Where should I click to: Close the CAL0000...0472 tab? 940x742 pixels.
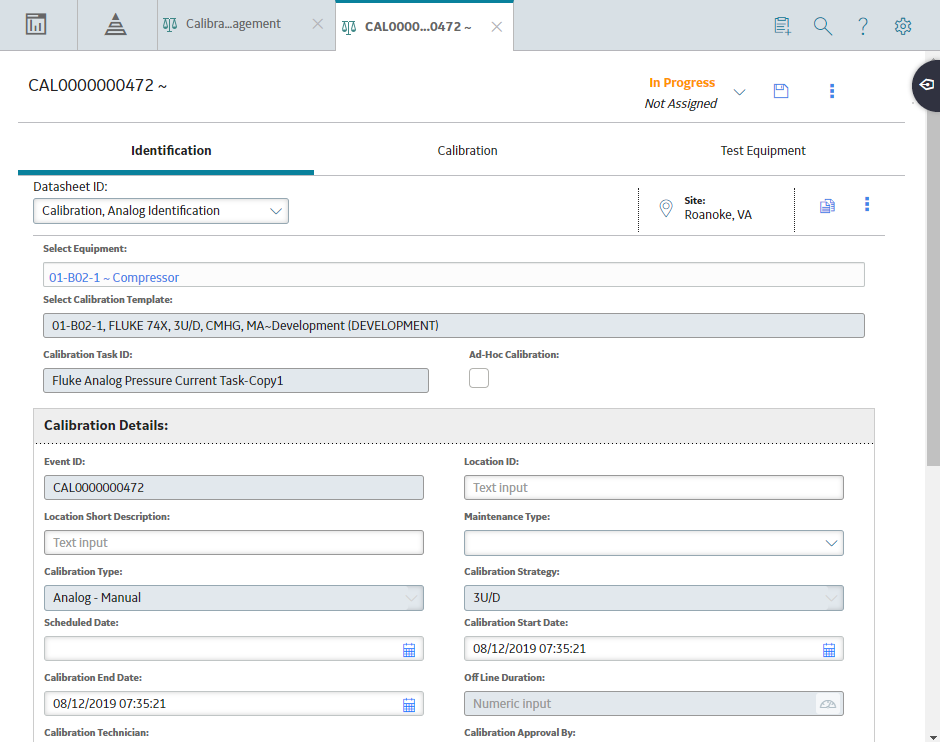click(496, 27)
